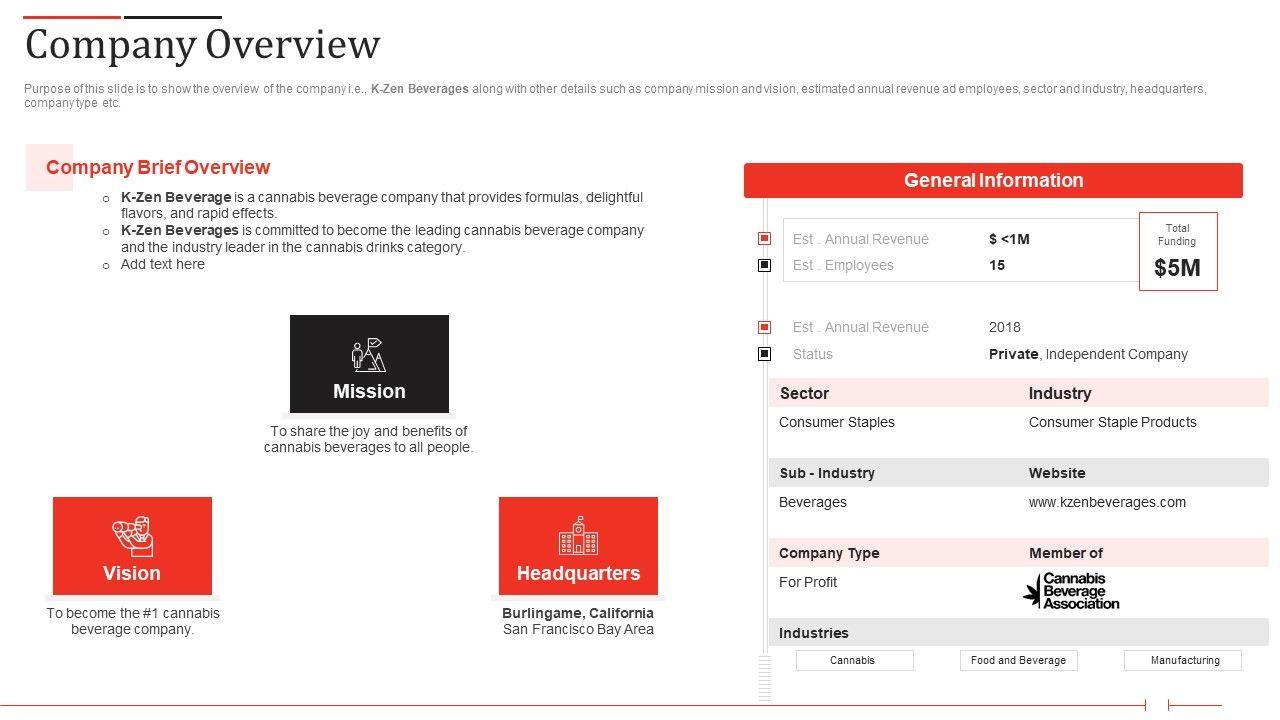Select the 'Consumer Staples' sector value
This screenshot has width=1280, height=720.
coord(837,422)
